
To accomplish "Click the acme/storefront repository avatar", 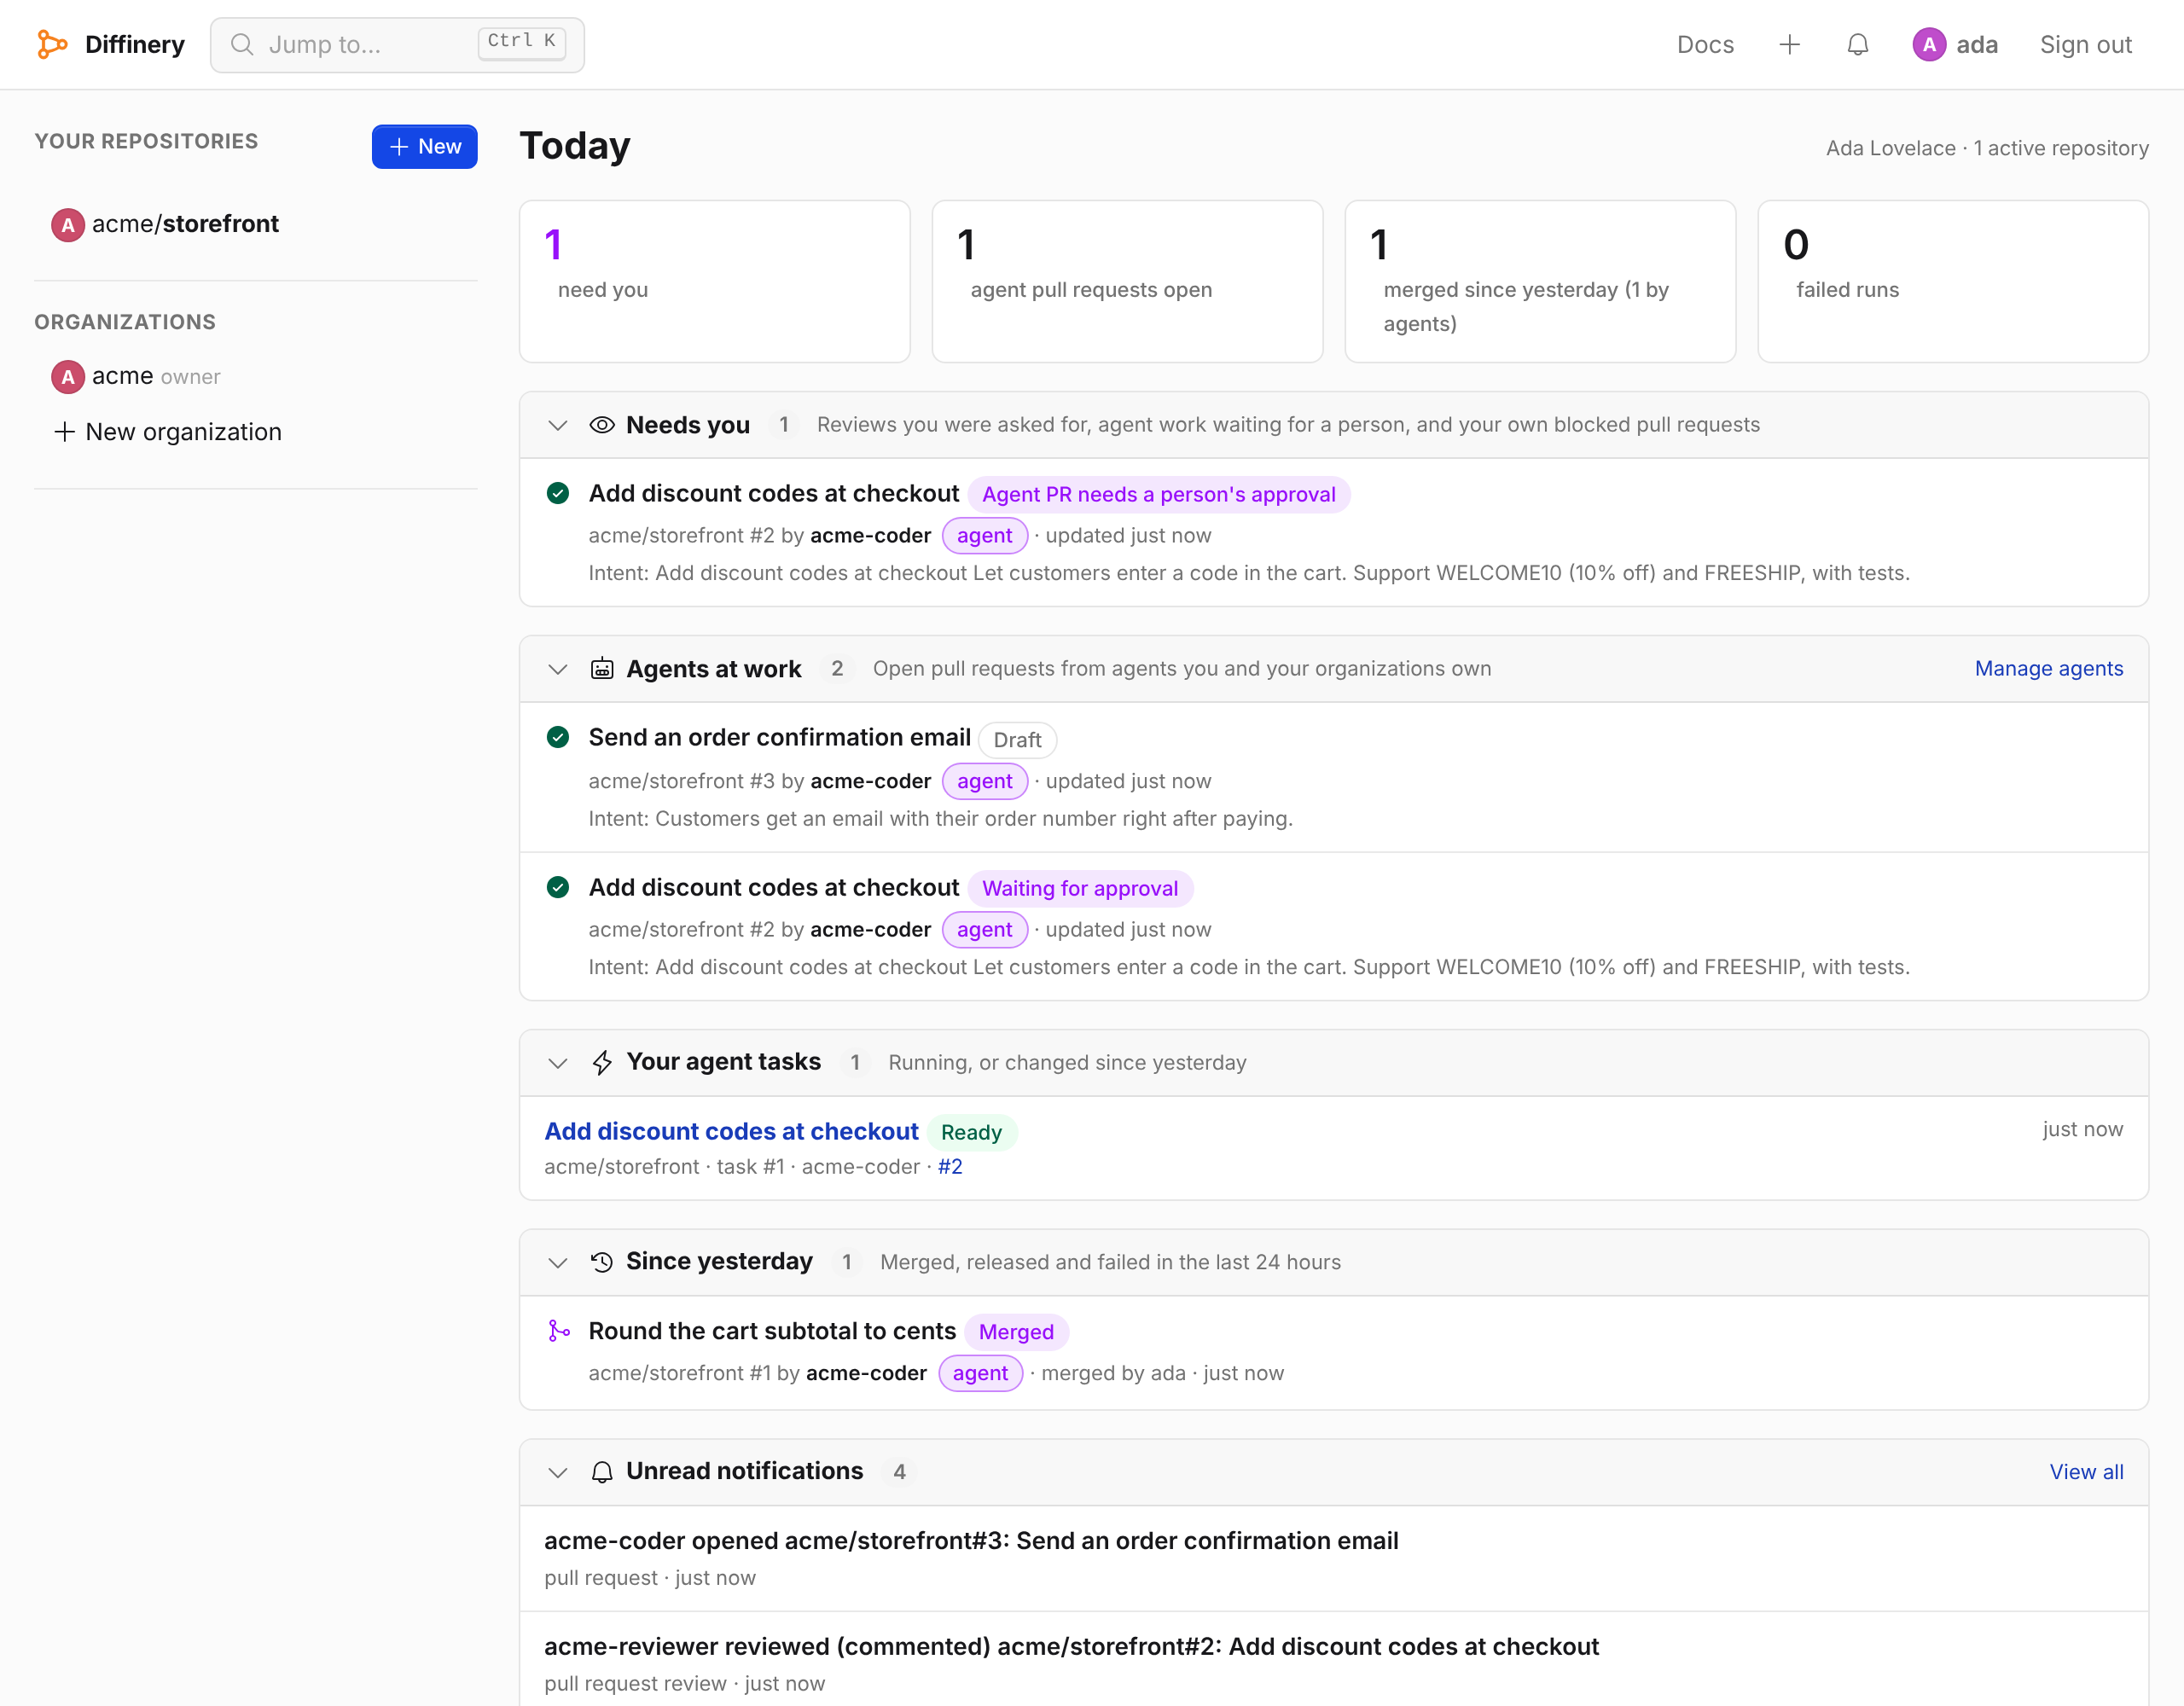I will (x=67, y=225).
